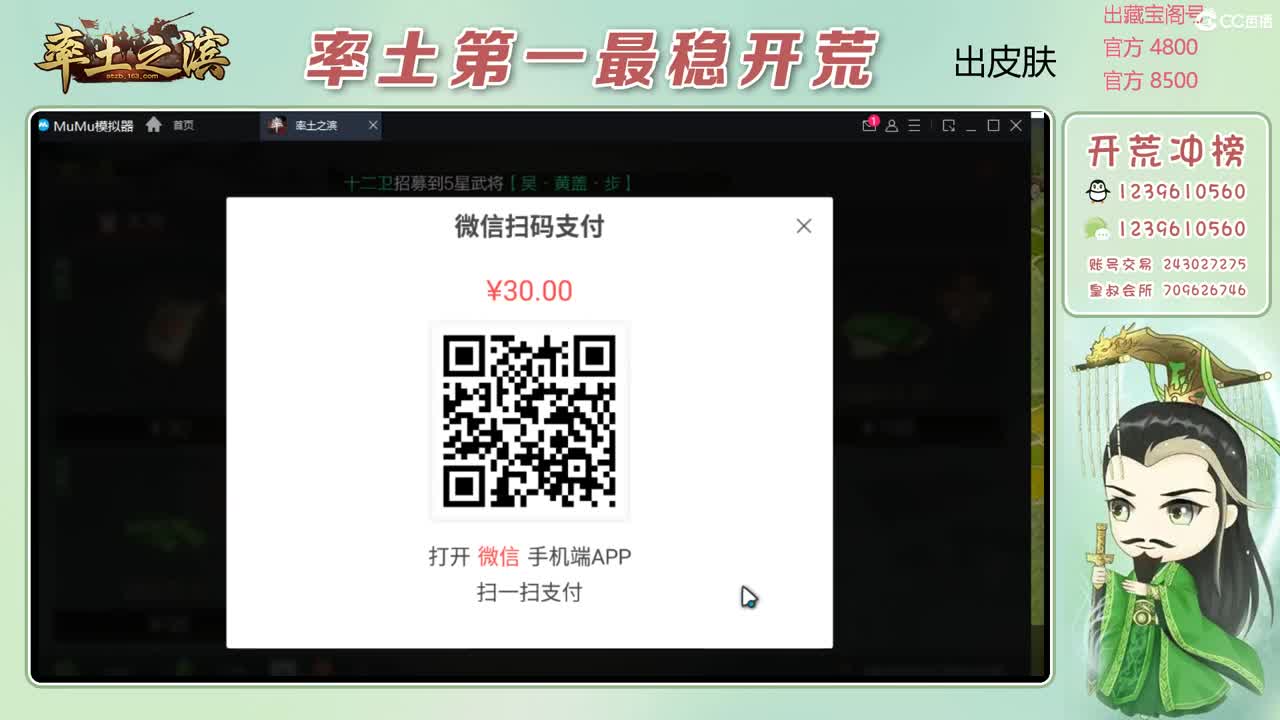Click the QQ penguin icon
1280x720 pixels.
pyautogui.click(x=1098, y=191)
